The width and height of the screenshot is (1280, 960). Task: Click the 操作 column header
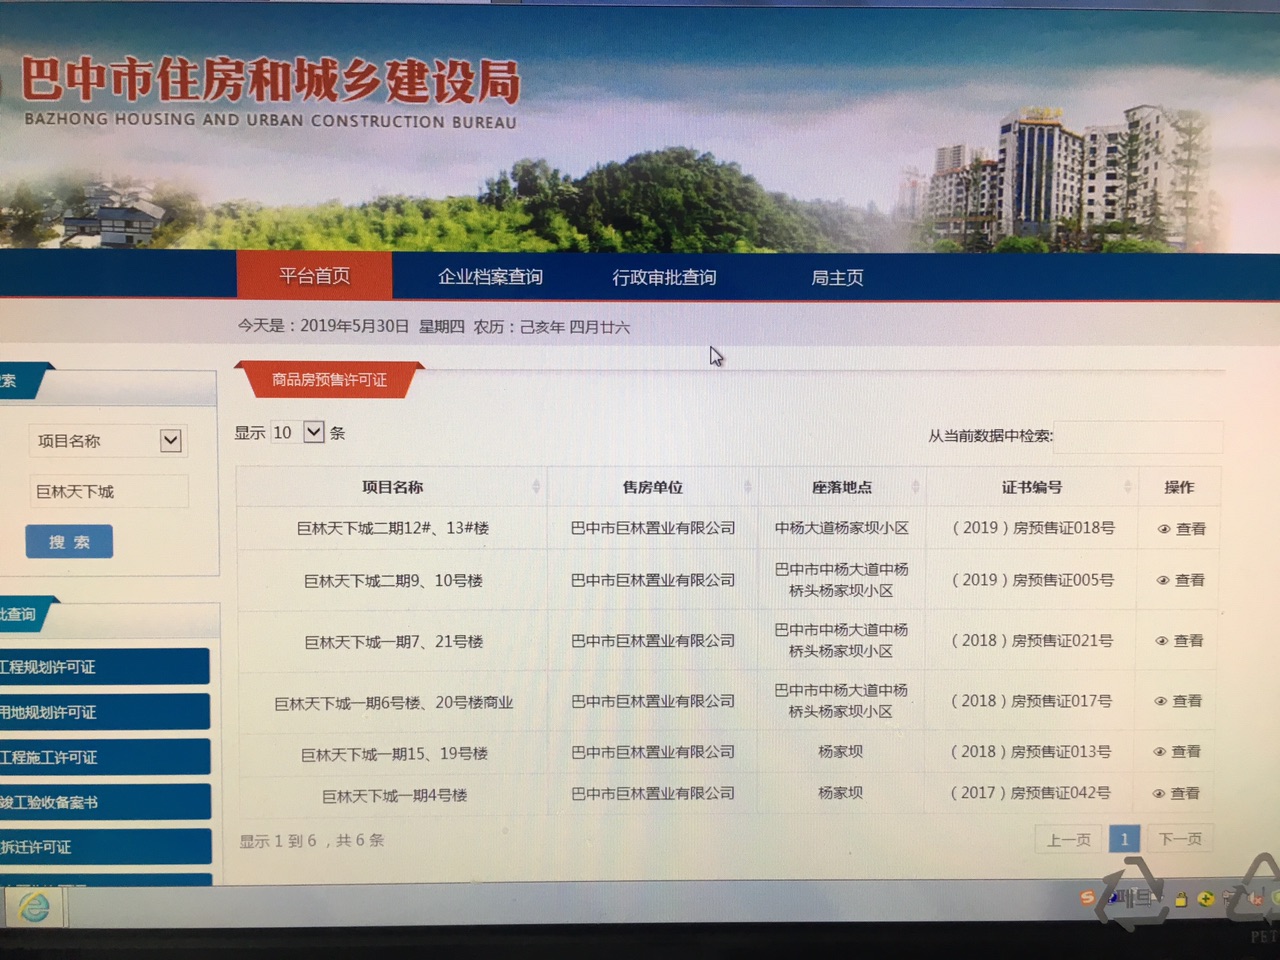pyautogui.click(x=1179, y=487)
